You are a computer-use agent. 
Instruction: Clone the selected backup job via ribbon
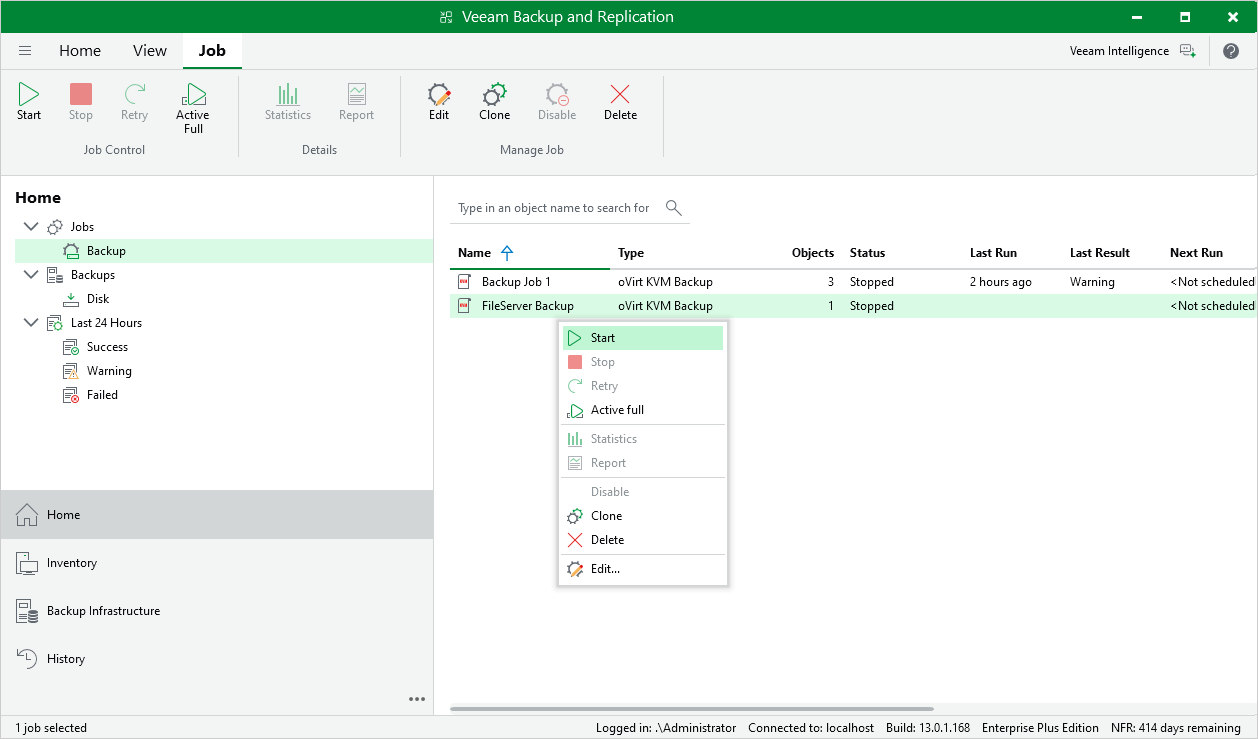click(494, 100)
